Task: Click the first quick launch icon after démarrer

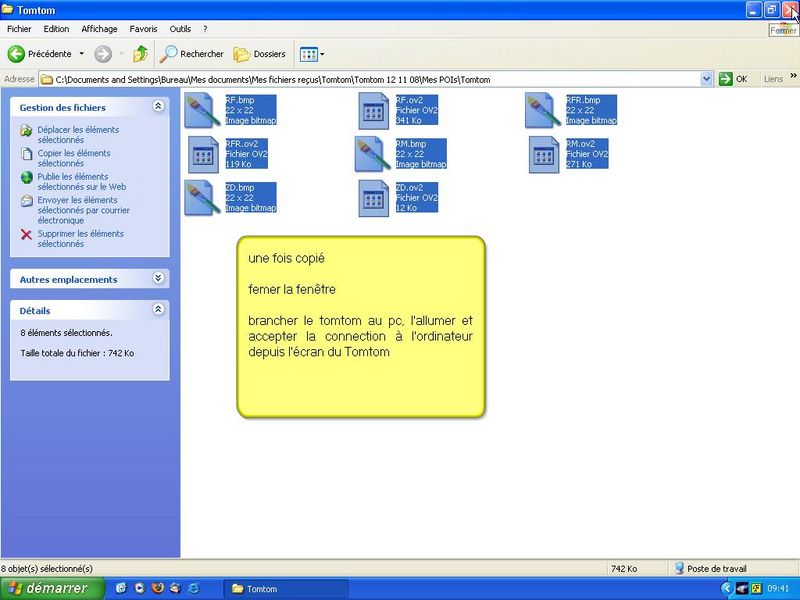Action: click(121, 588)
